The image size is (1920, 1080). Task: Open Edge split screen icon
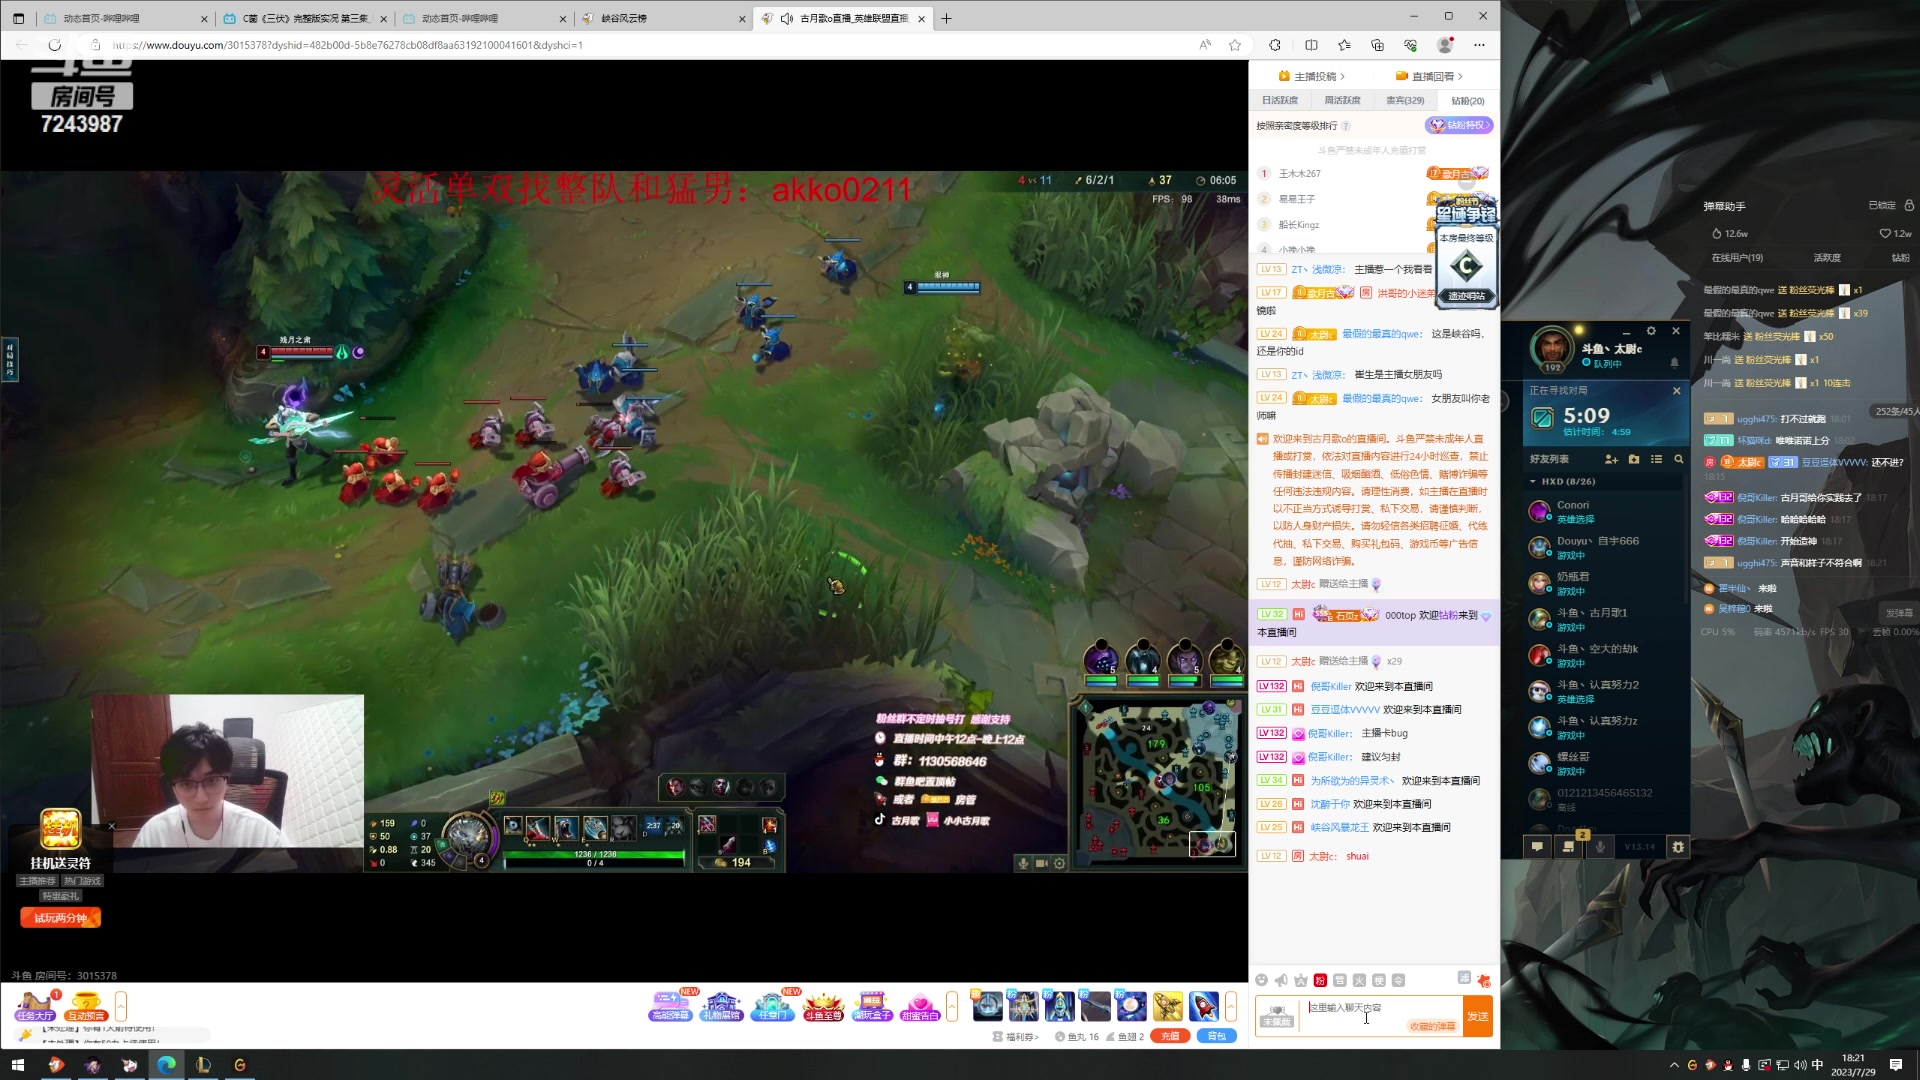click(x=1311, y=45)
